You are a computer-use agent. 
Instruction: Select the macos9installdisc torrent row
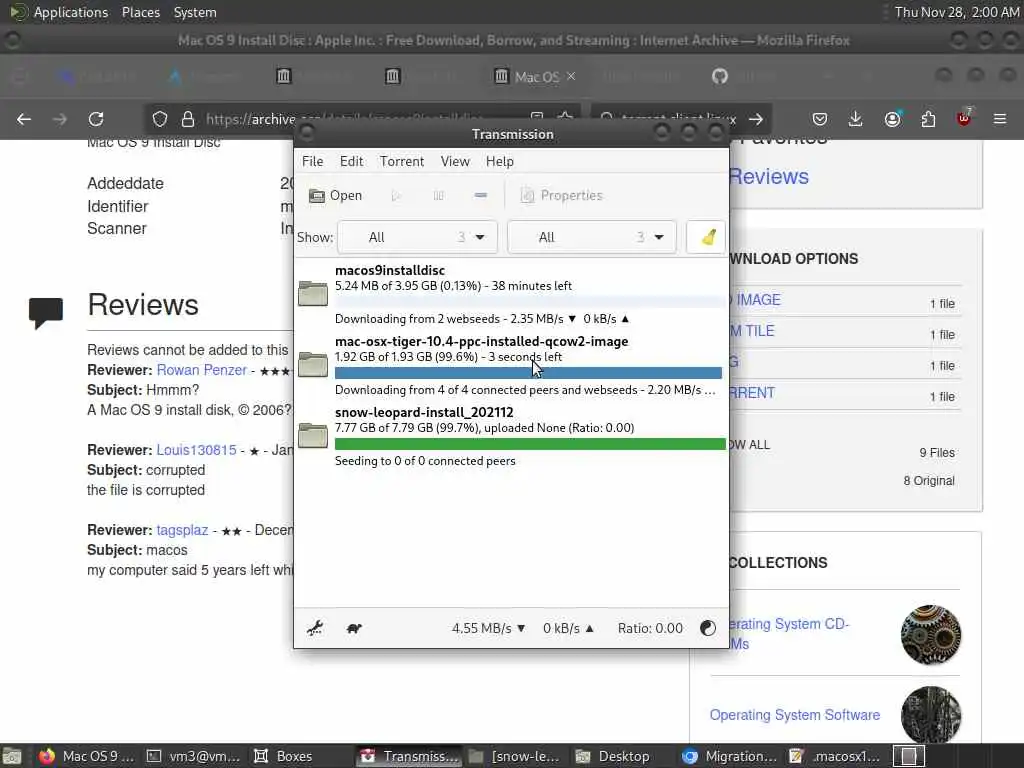coord(511,294)
